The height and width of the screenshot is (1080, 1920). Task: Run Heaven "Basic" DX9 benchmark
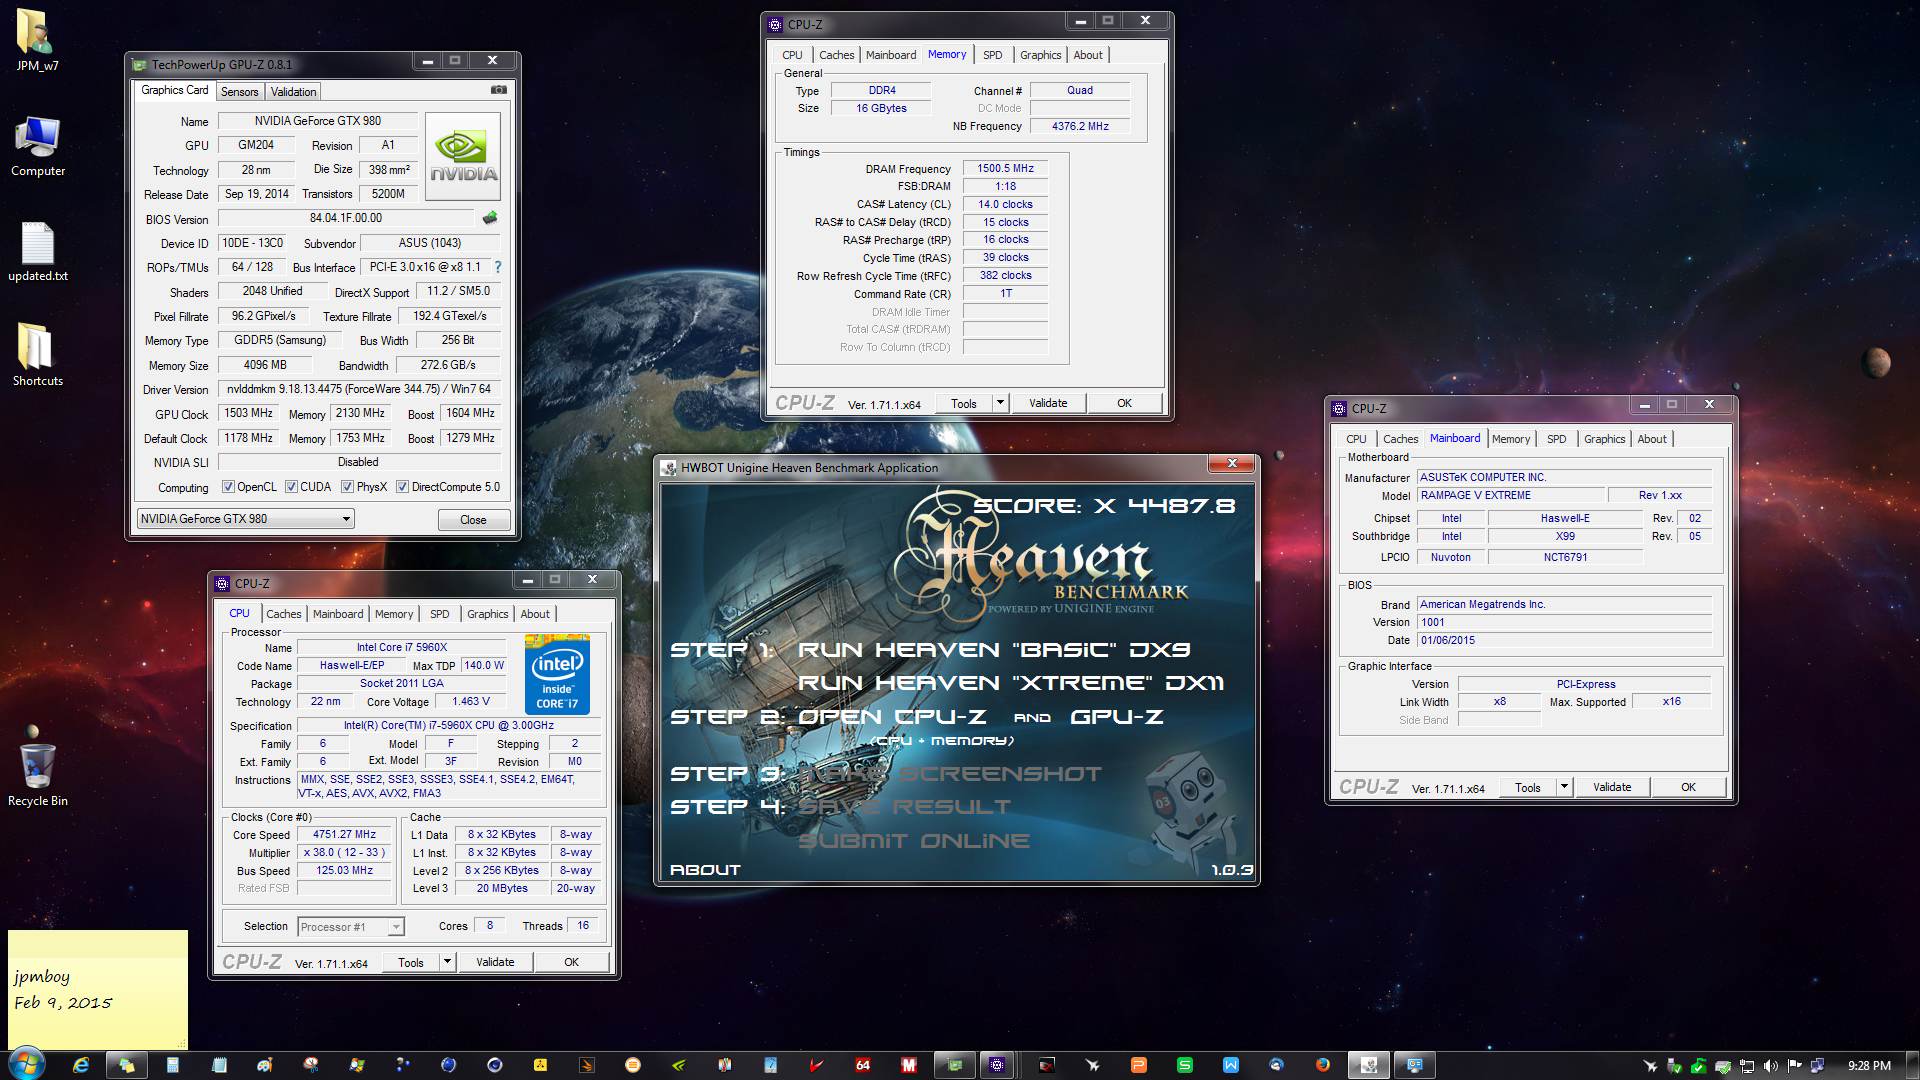coord(994,650)
